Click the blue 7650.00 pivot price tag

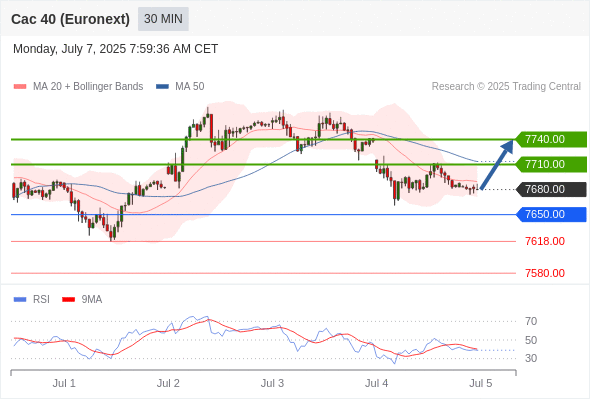click(x=551, y=214)
